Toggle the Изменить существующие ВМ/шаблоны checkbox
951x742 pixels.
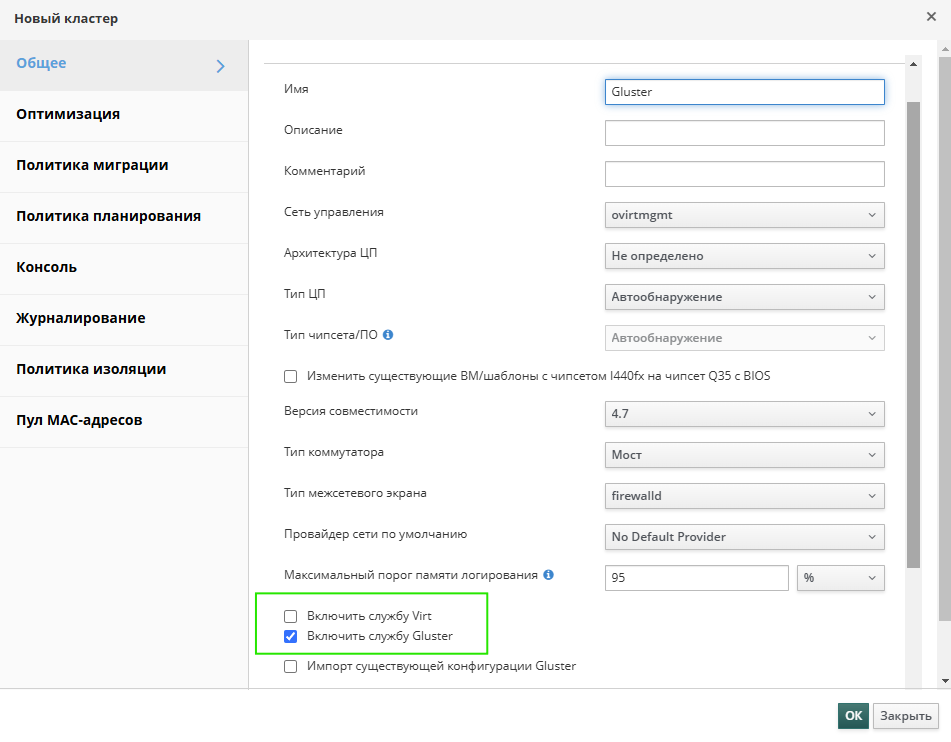pyautogui.click(x=291, y=376)
